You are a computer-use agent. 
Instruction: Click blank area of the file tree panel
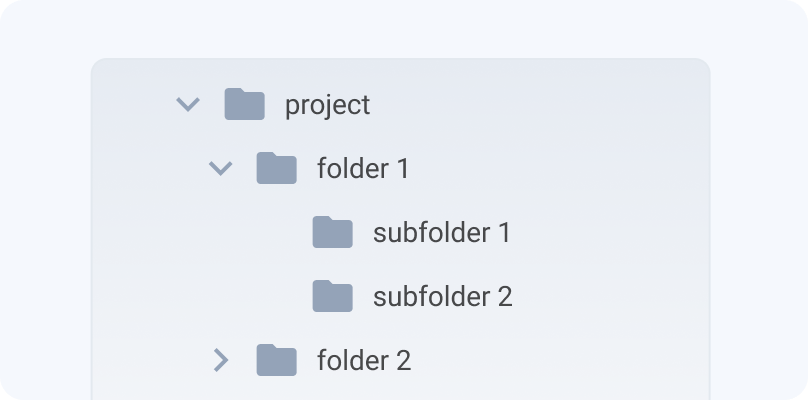593,134
